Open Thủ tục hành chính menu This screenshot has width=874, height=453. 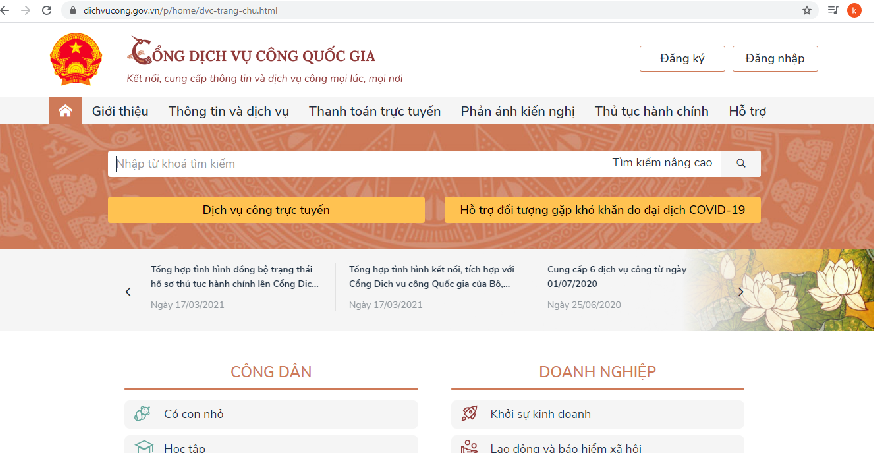point(651,111)
